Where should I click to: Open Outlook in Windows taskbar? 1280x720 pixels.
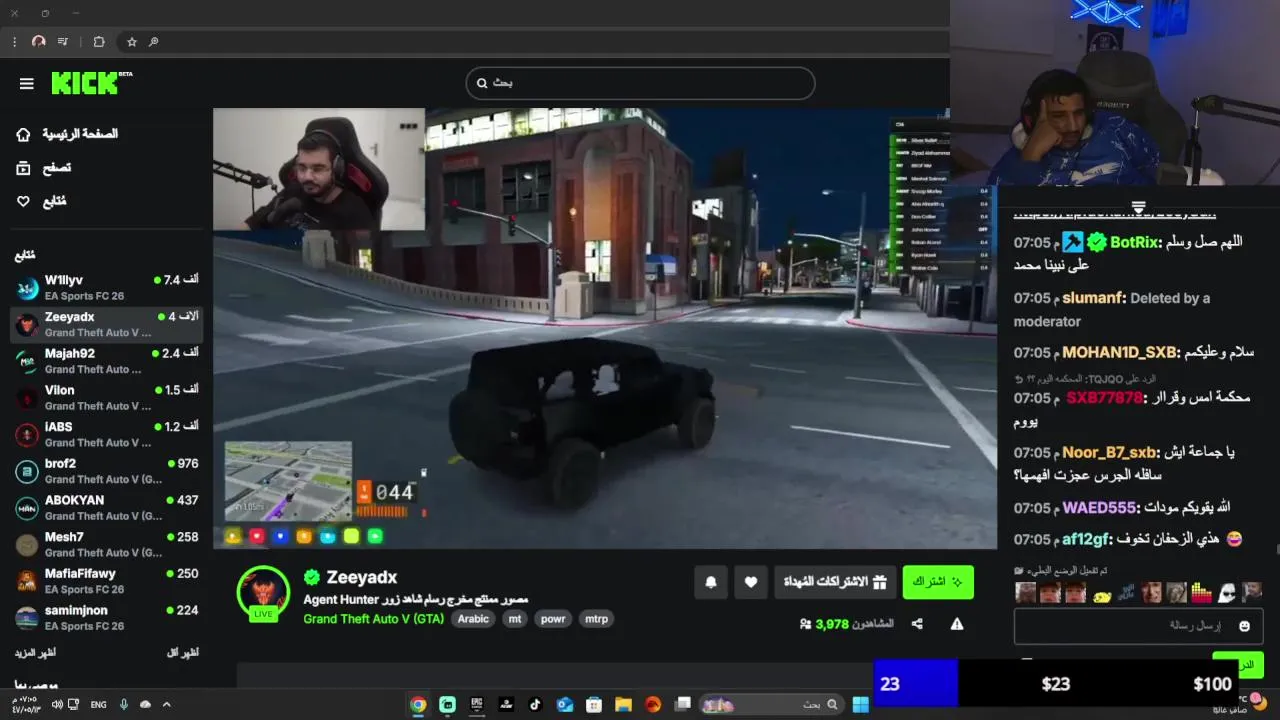(564, 705)
